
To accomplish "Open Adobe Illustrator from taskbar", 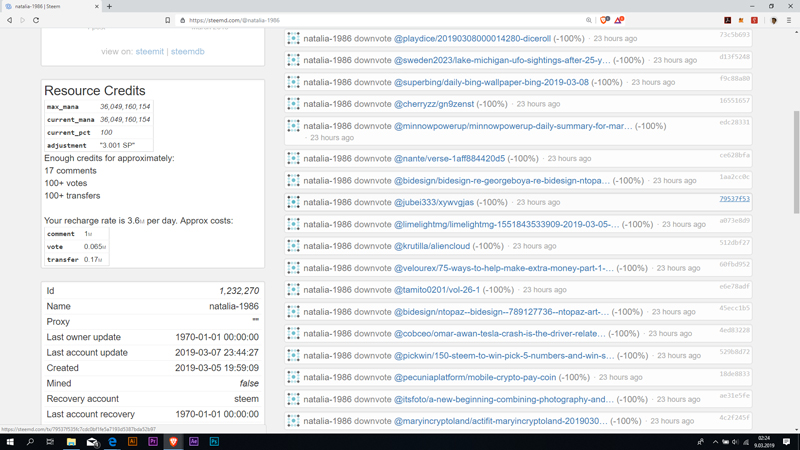I will (133, 441).
